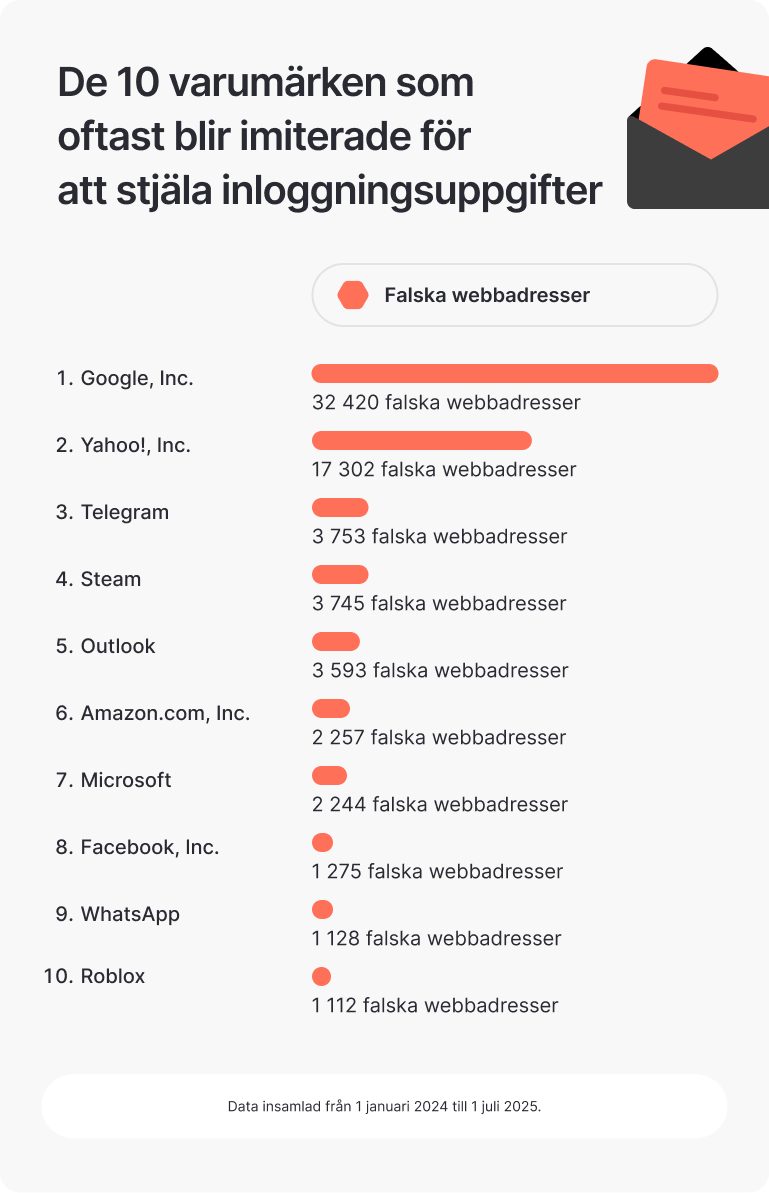
Task: Click the data collection period footer note
Action: (x=384, y=1107)
